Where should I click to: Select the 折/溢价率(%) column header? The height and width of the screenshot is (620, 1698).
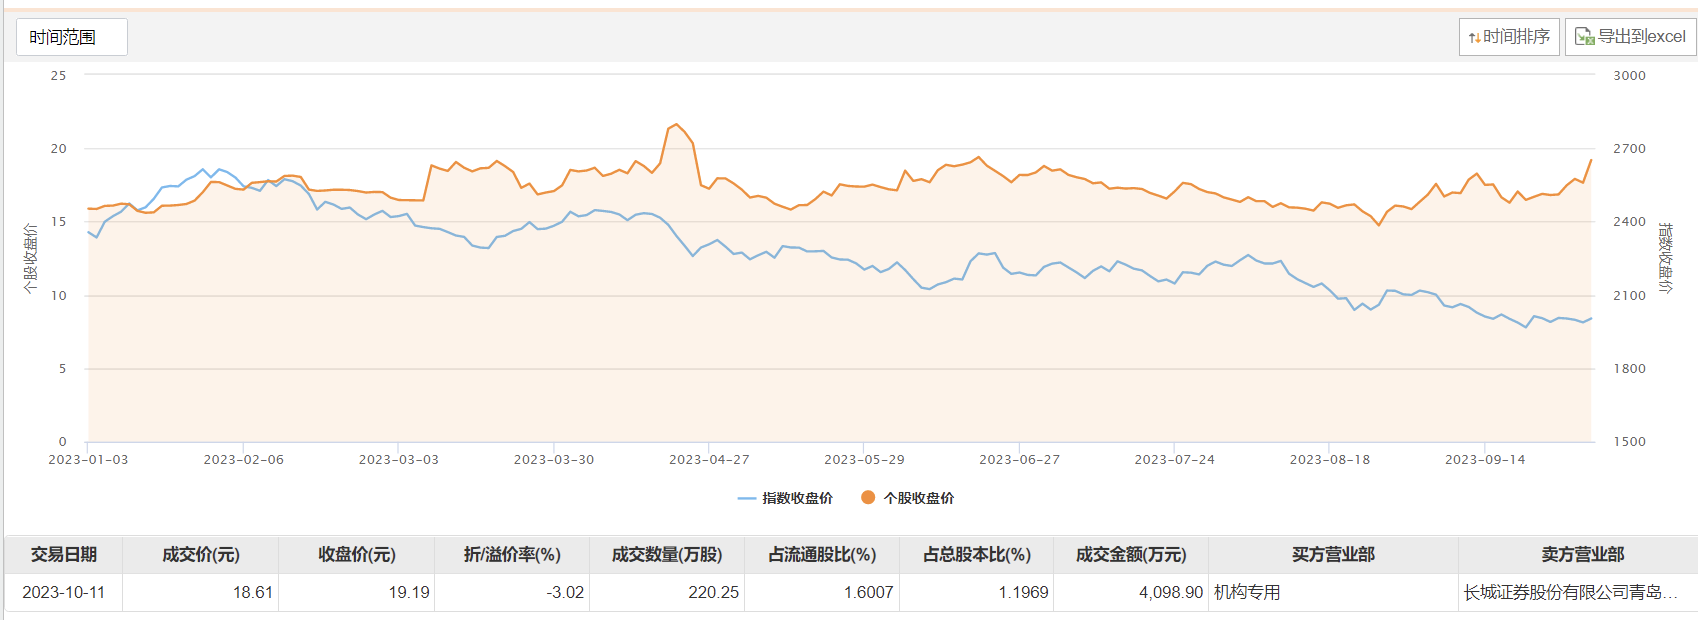[512, 555]
